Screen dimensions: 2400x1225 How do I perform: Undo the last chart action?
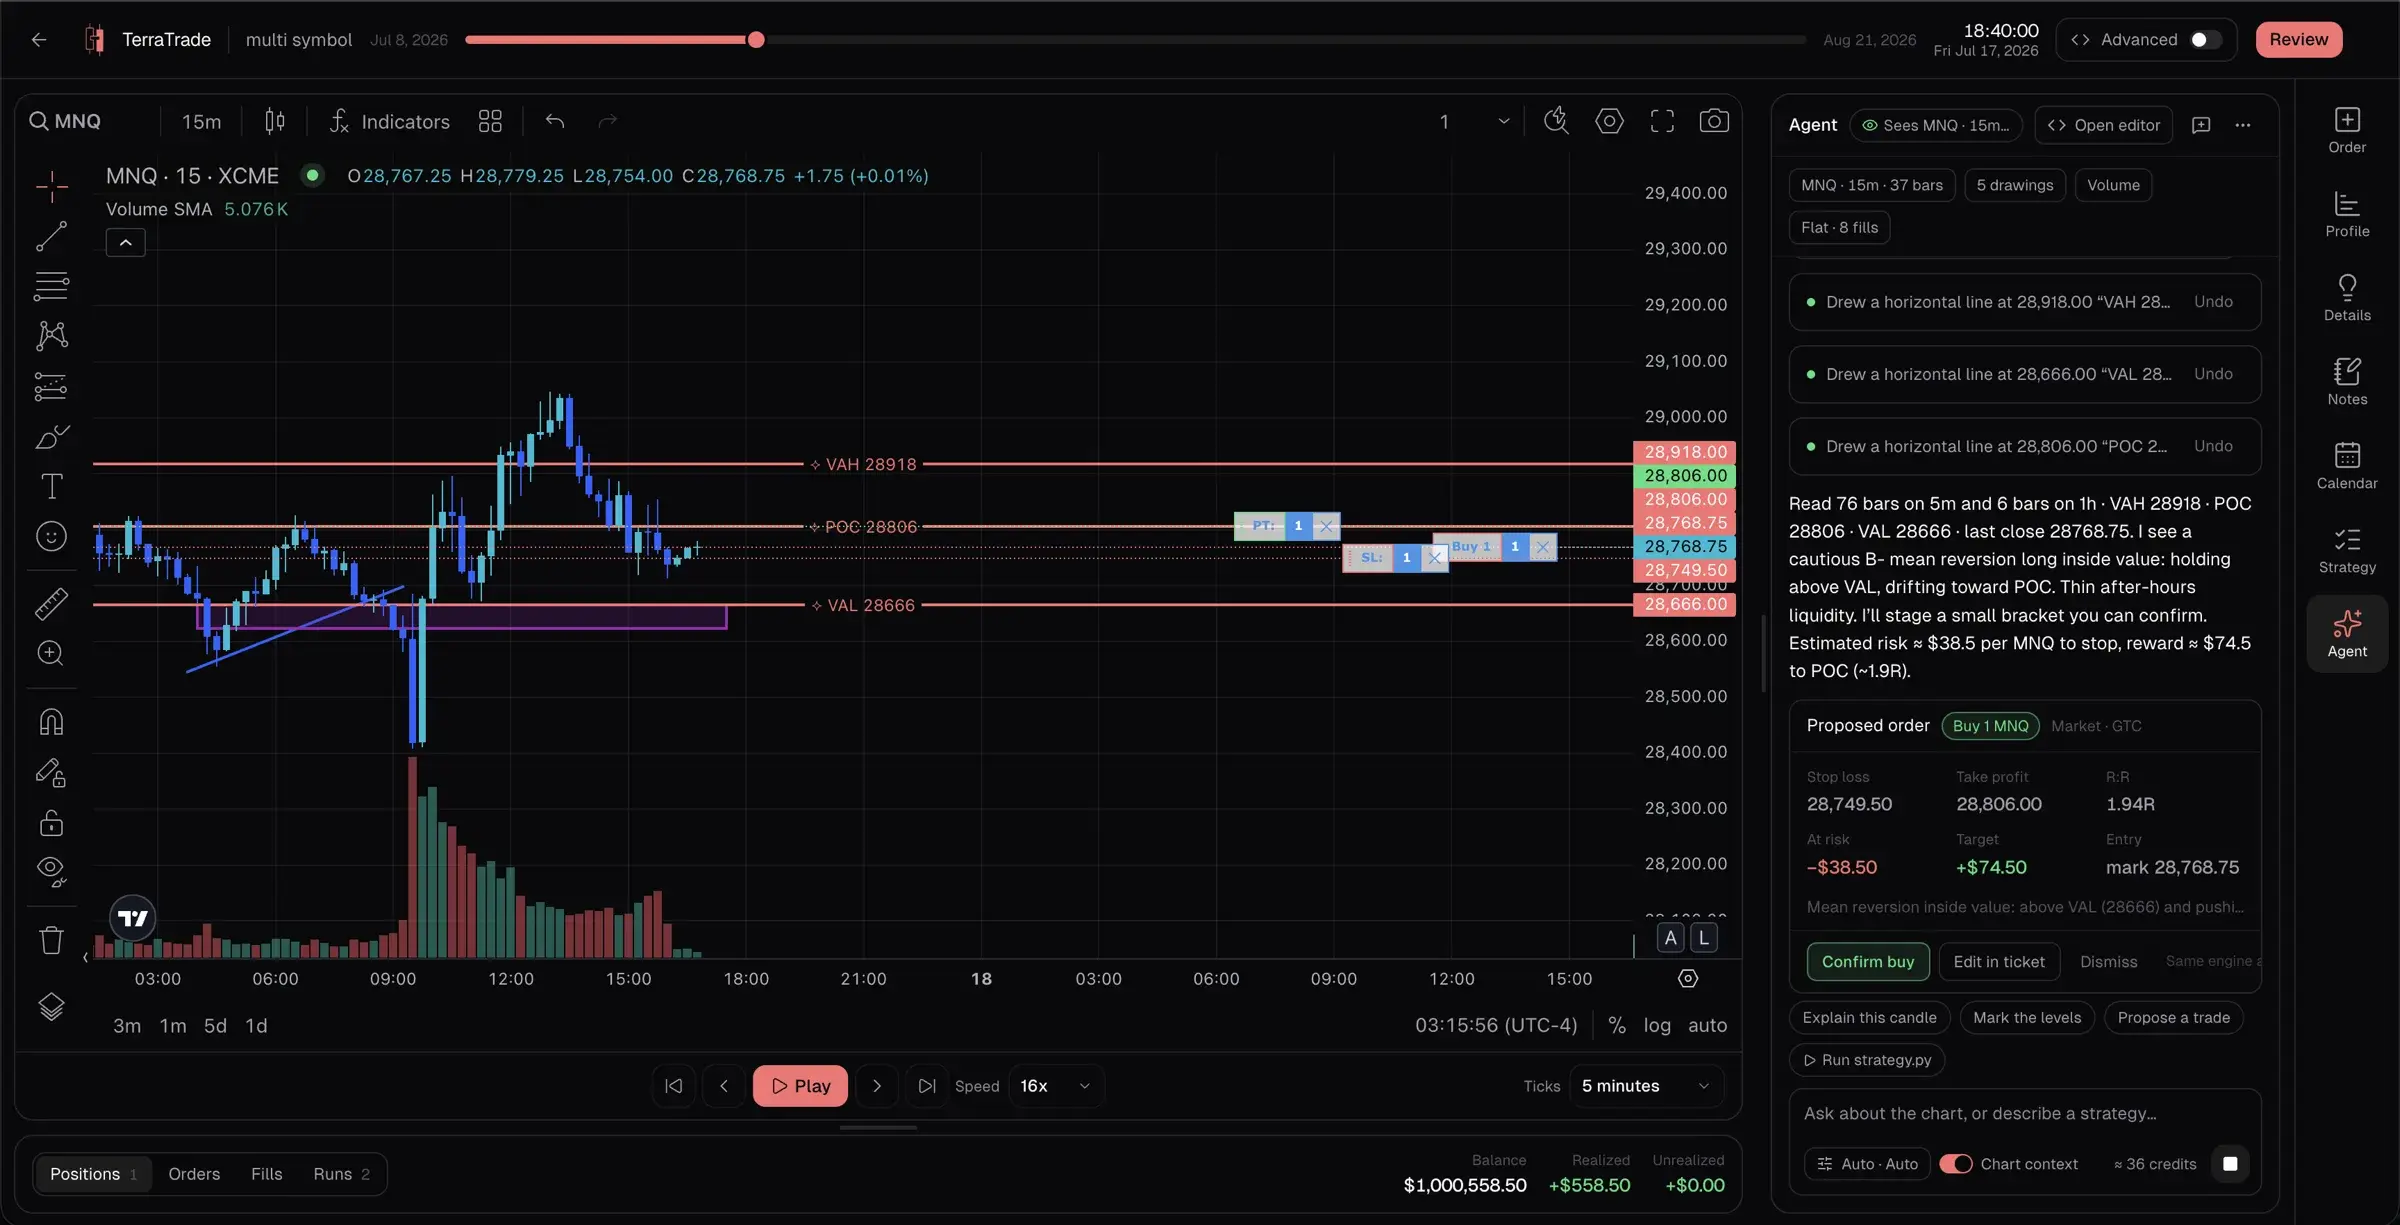(555, 121)
